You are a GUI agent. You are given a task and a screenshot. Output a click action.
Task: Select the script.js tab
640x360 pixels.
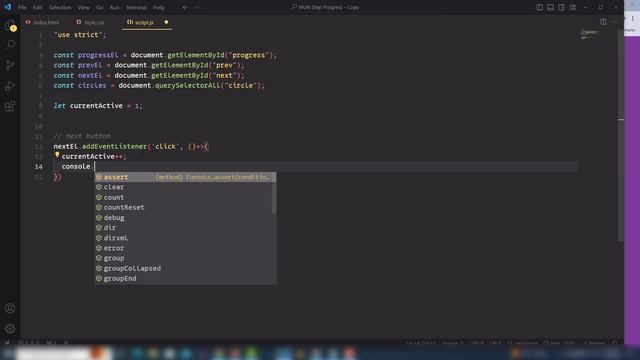144,22
